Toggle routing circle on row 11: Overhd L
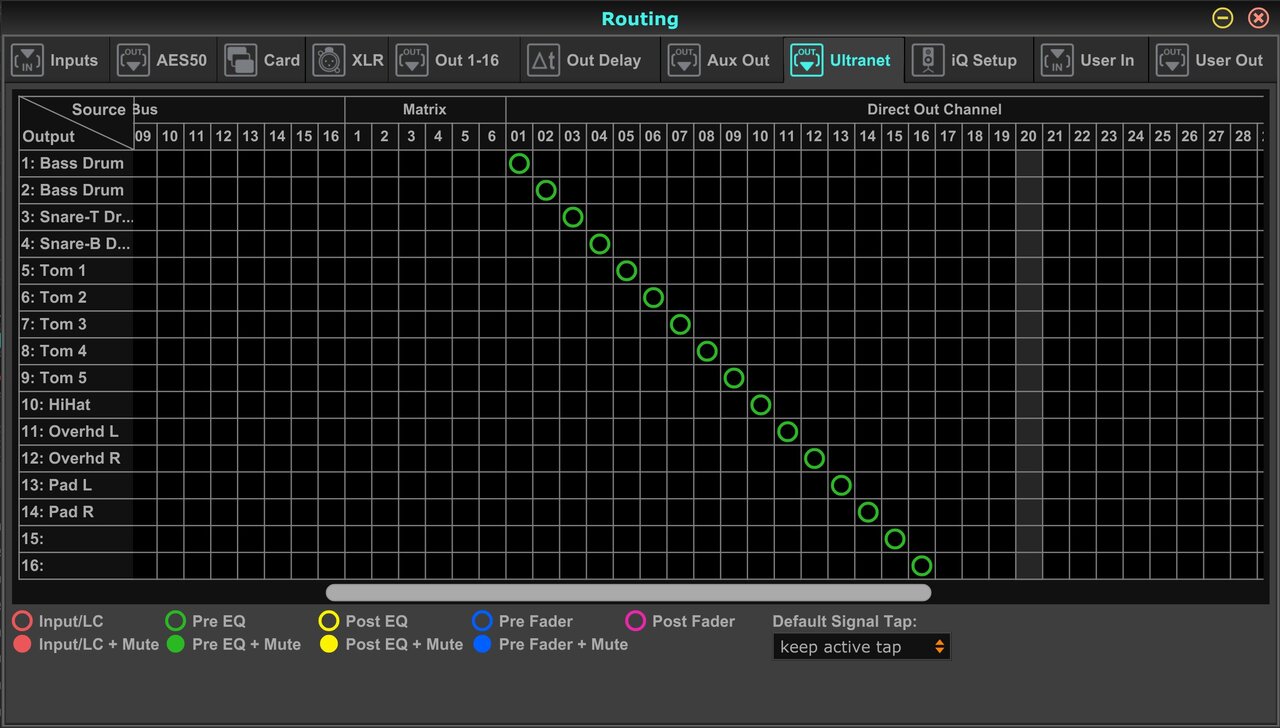Viewport: 1280px width, 728px height. coord(788,432)
